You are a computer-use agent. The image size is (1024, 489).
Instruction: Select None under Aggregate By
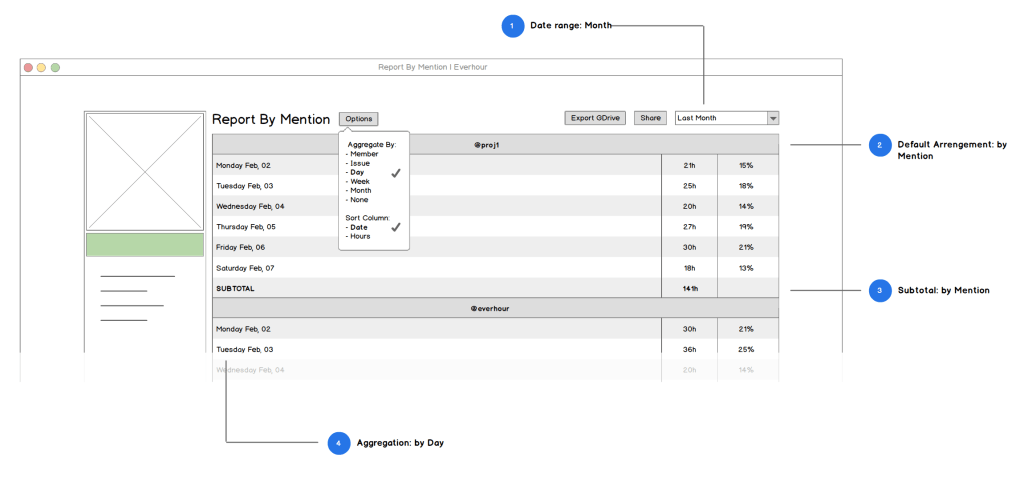[x=359, y=199]
